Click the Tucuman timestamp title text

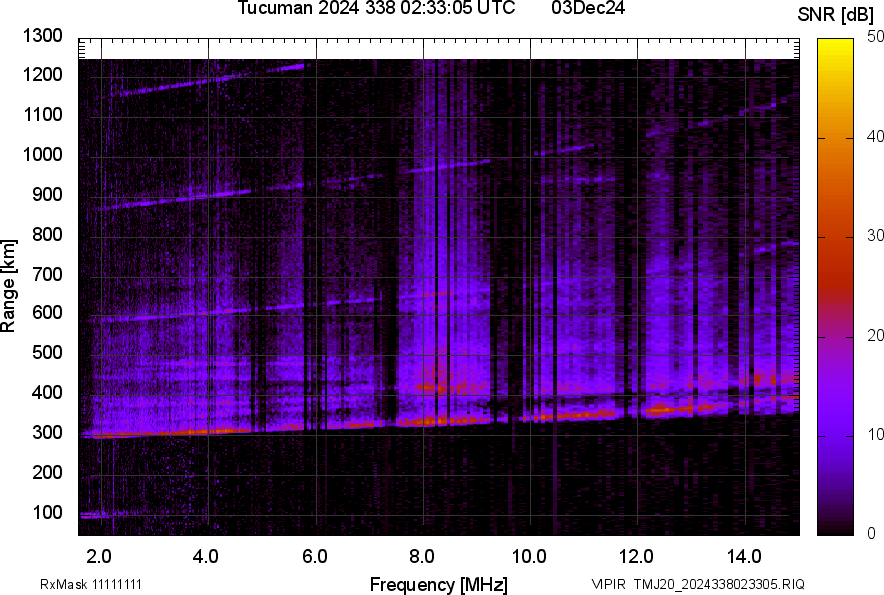376,9
